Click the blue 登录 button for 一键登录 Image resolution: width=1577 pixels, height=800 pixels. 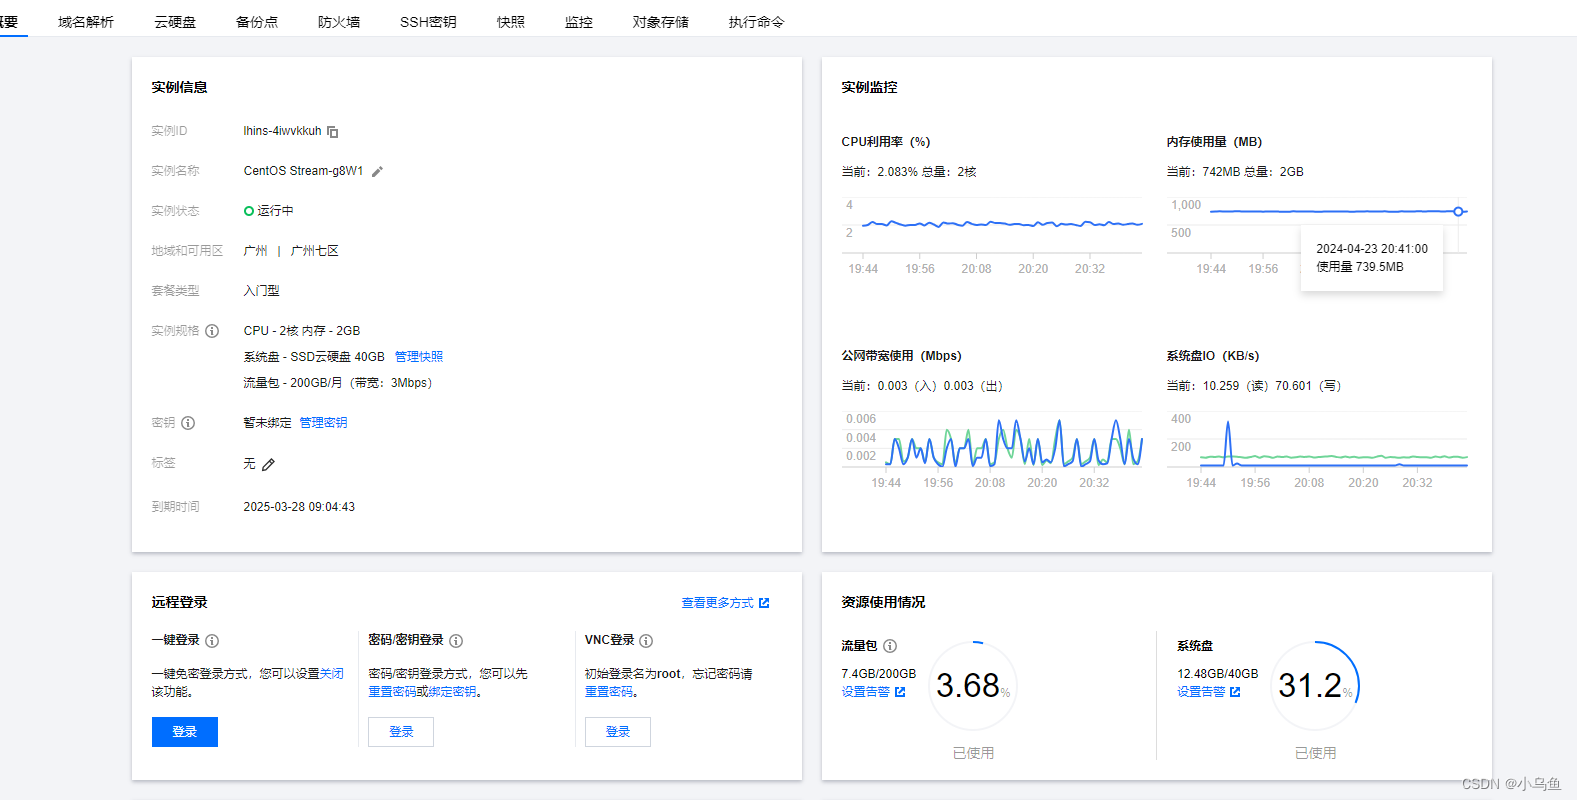(x=185, y=732)
